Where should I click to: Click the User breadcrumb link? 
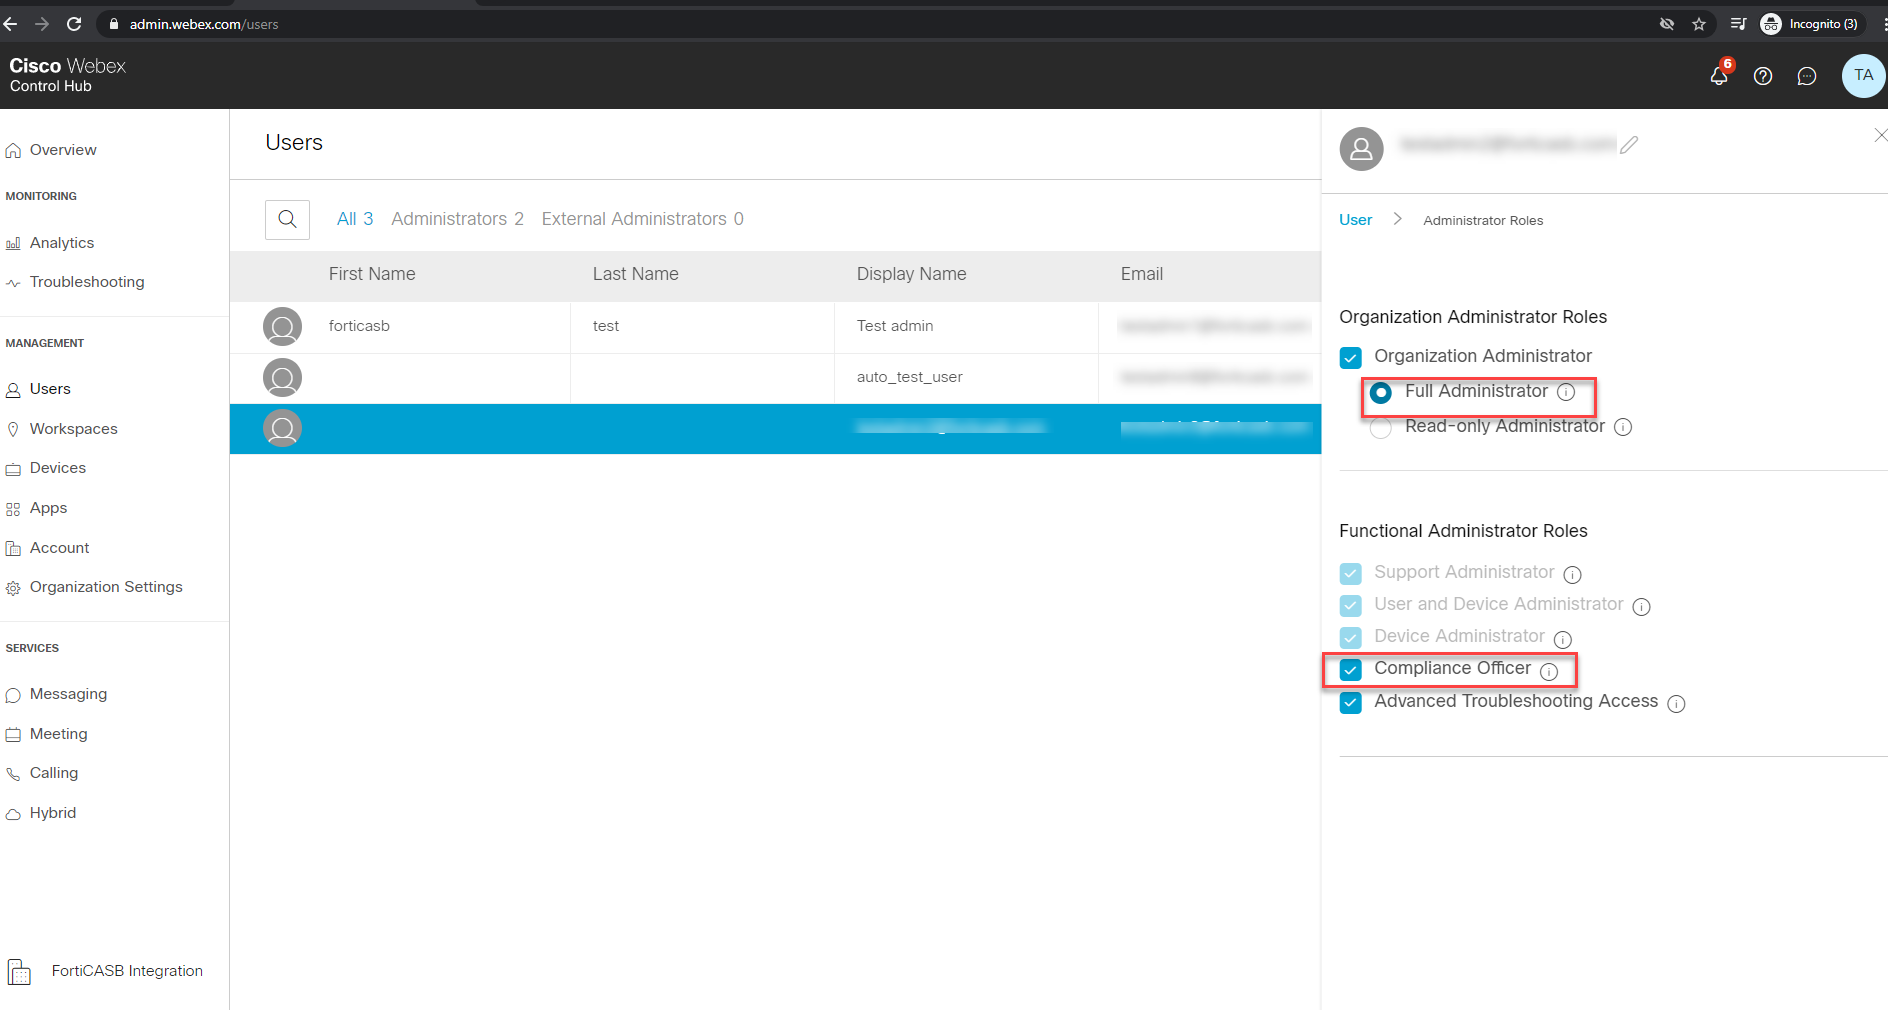1355,219
